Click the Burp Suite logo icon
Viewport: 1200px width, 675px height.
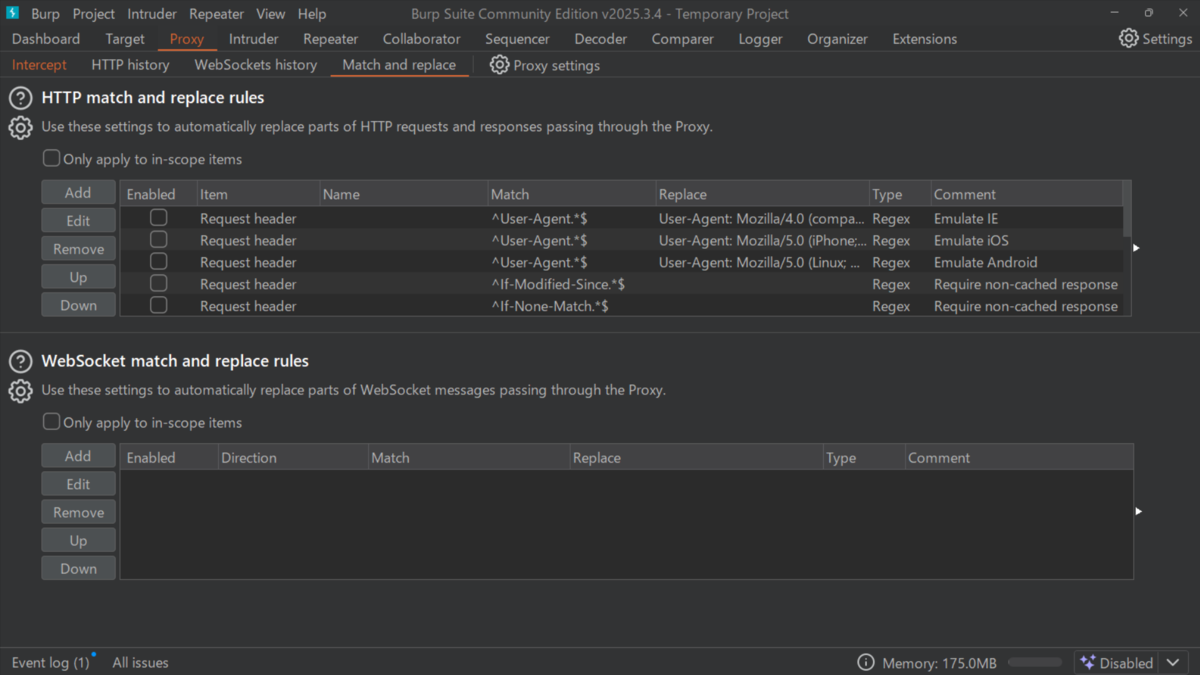pos(13,13)
